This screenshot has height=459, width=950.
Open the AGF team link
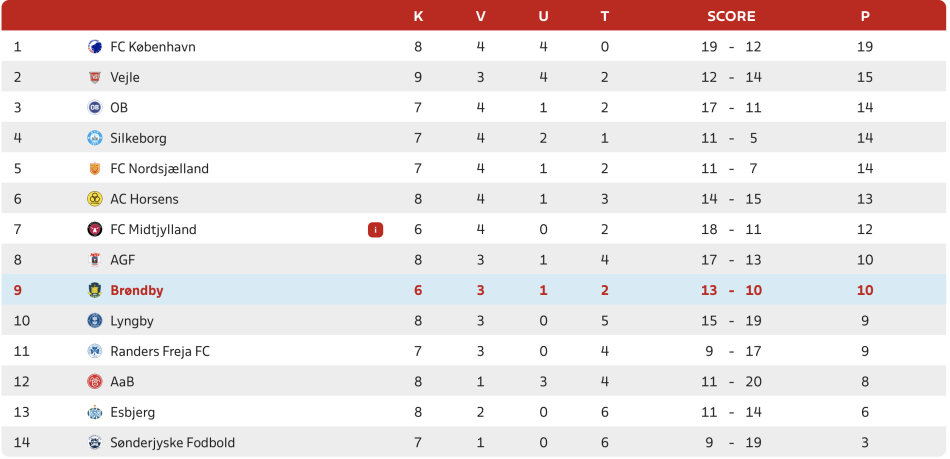[122, 260]
